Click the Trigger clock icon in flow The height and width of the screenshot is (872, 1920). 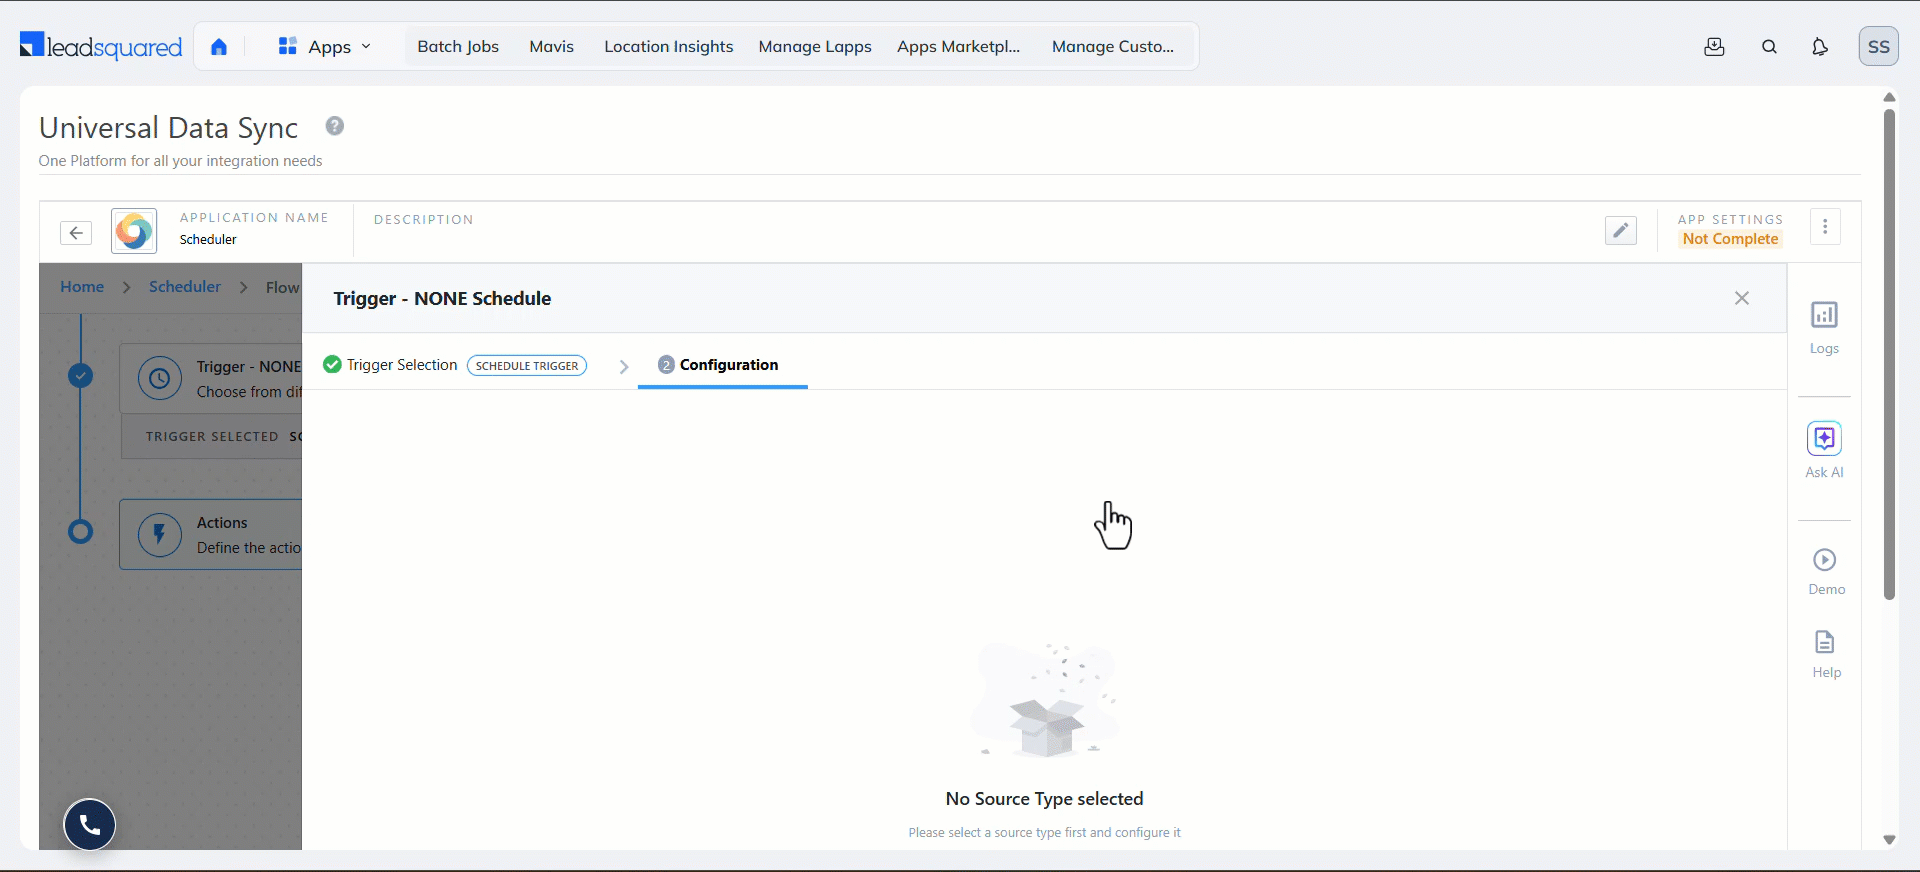point(160,379)
